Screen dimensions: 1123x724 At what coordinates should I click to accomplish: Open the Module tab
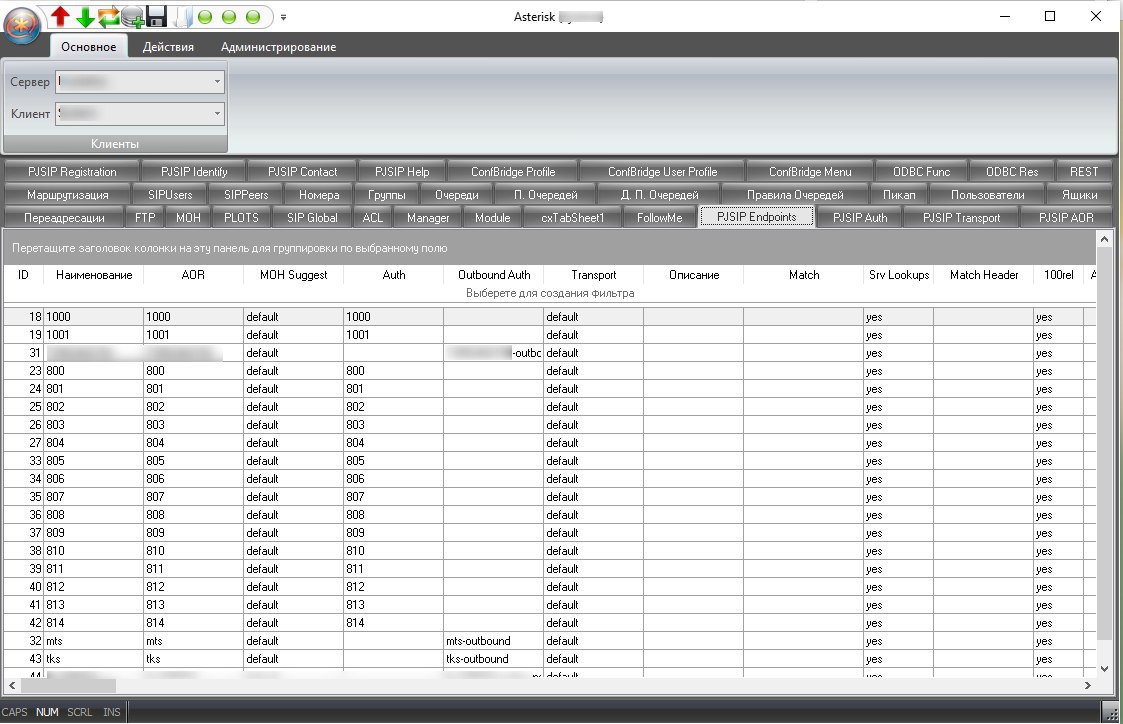coord(493,218)
